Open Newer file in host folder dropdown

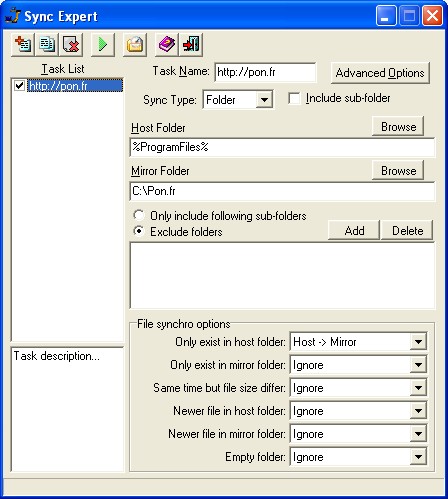click(x=418, y=411)
